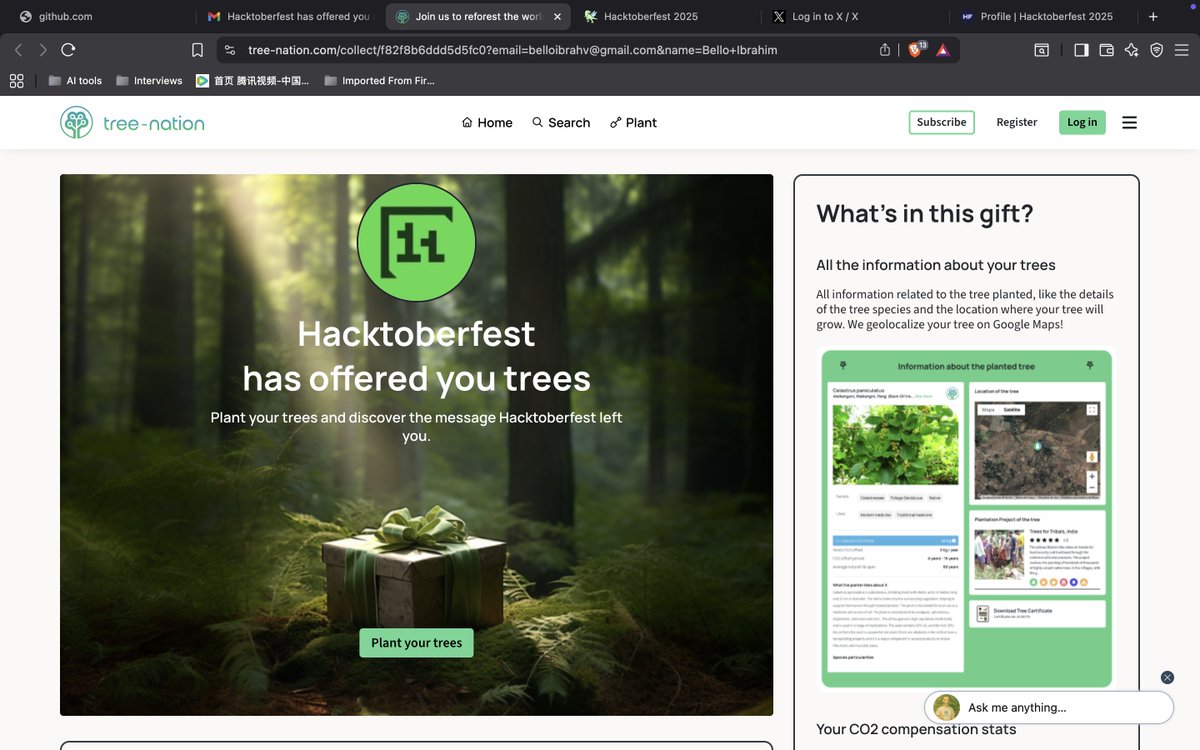Open the AI tools bookmark folder
Screen dimensions: 1200x750
pyautogui.click(x=75, y=81)
